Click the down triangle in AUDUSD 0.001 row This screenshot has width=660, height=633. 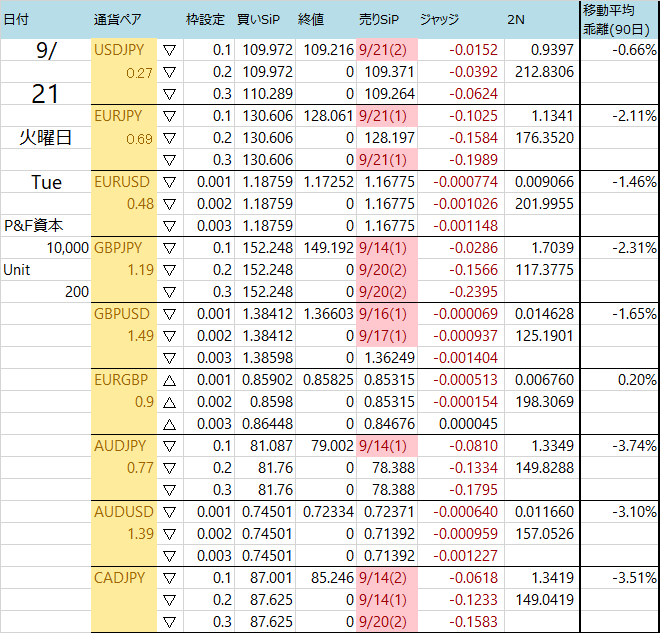click(x=169, y=512)
